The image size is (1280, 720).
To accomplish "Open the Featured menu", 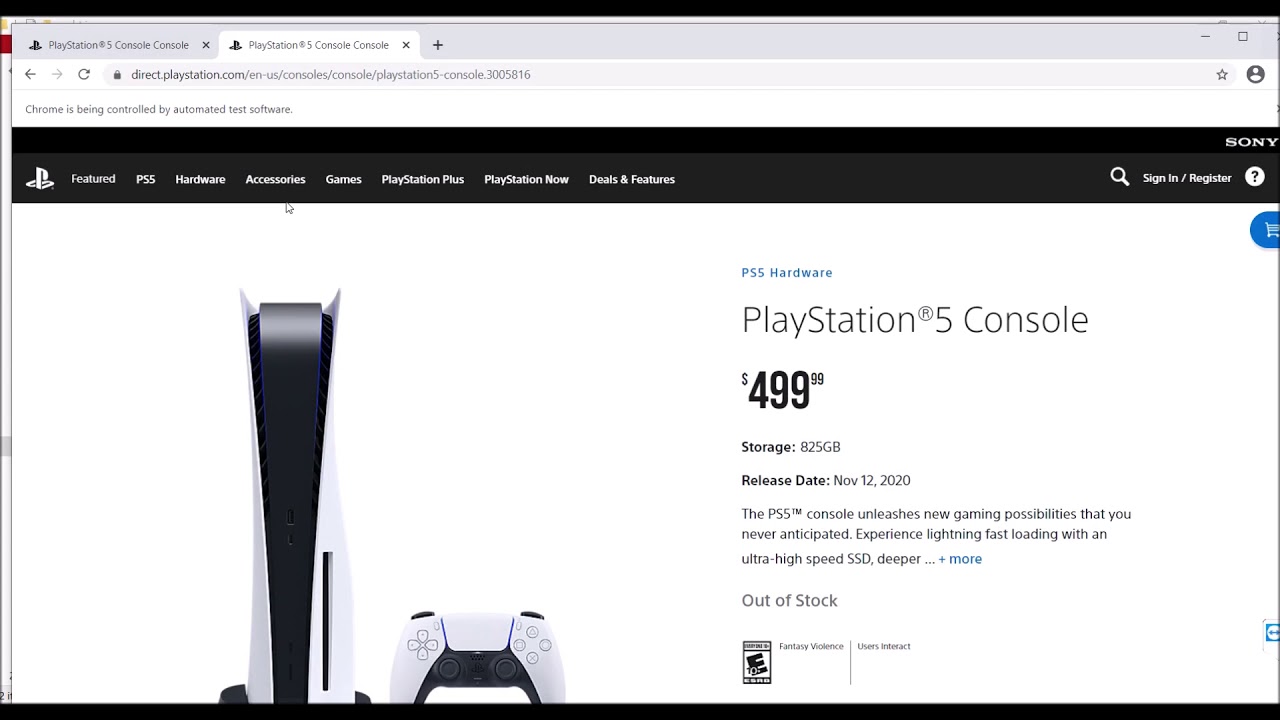I will (x=93, y=179).
